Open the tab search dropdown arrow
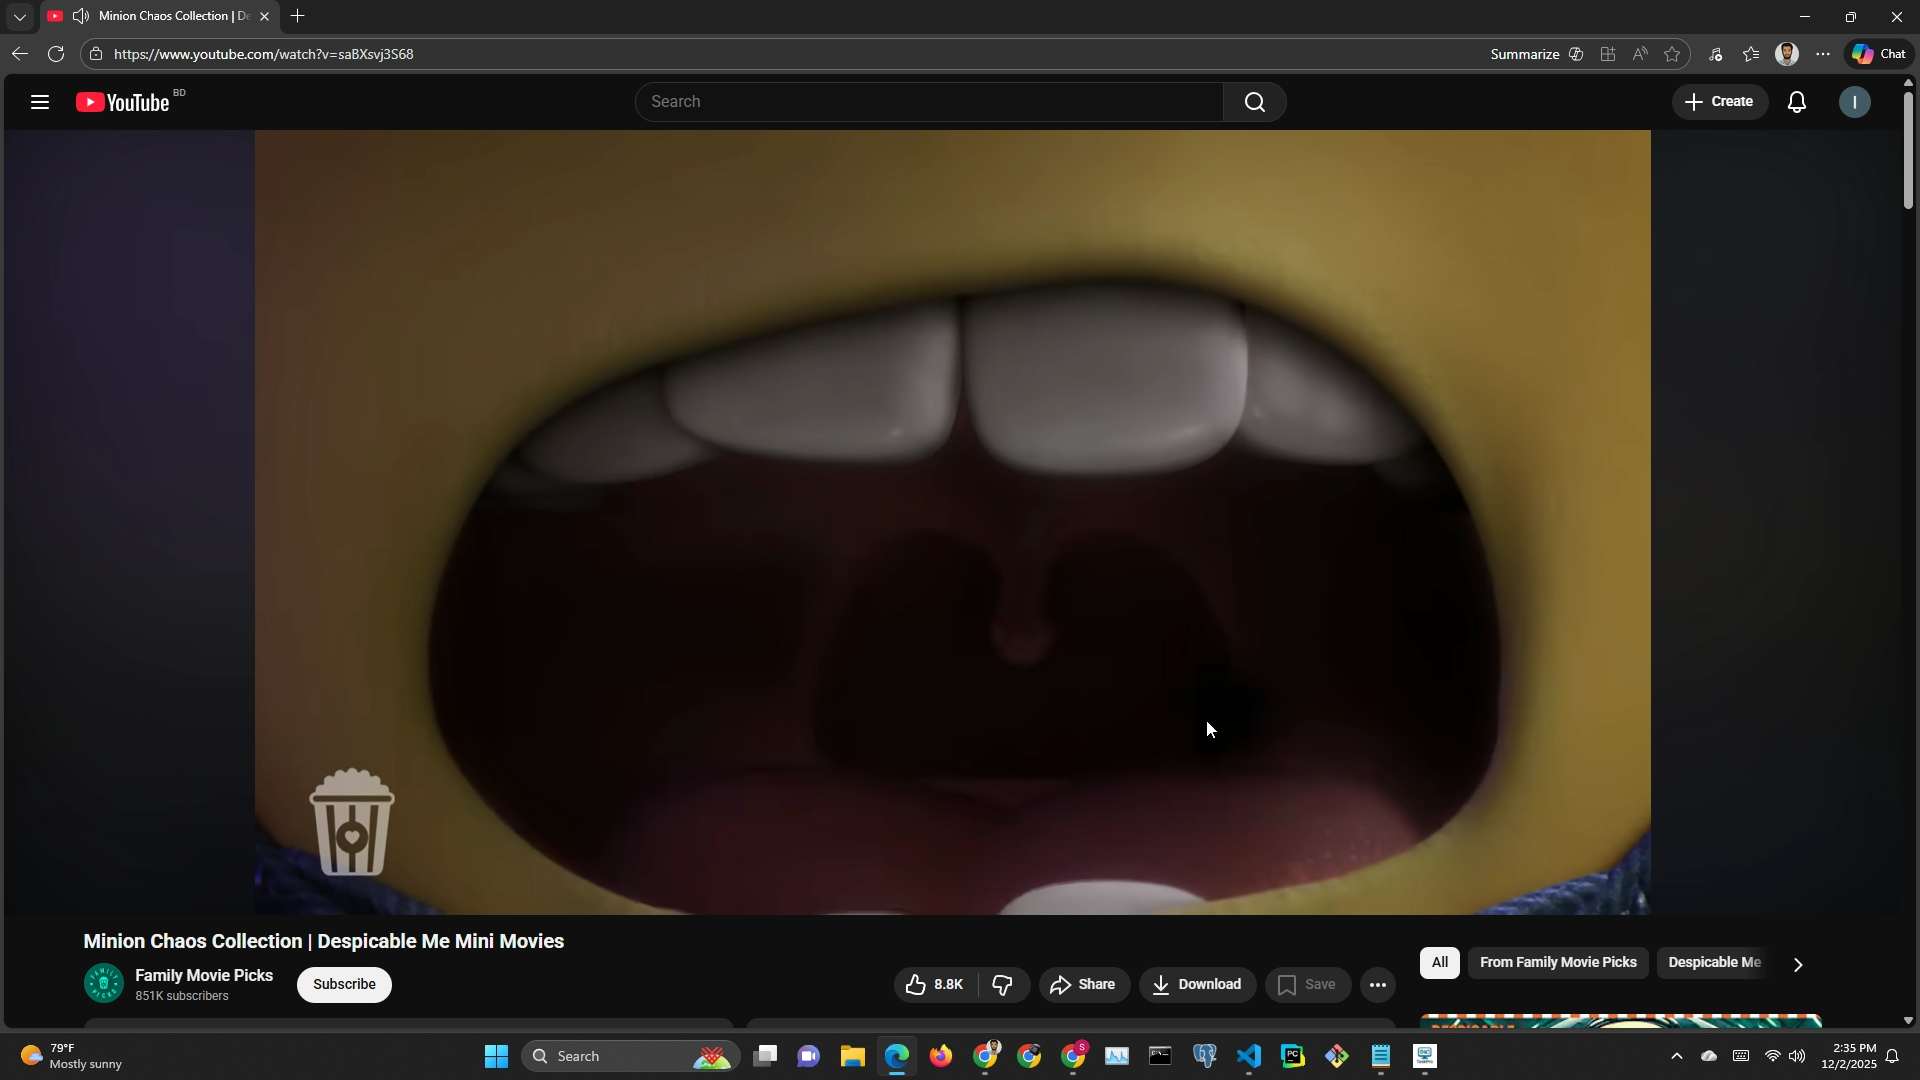Image resolution: width=1920 pixels, height=1080 pixels. 19,16
